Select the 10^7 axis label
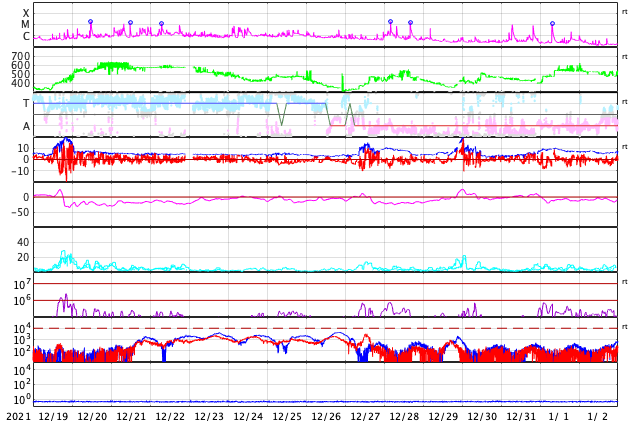Viewport: 634px width, 424px height. click(22, 284)
